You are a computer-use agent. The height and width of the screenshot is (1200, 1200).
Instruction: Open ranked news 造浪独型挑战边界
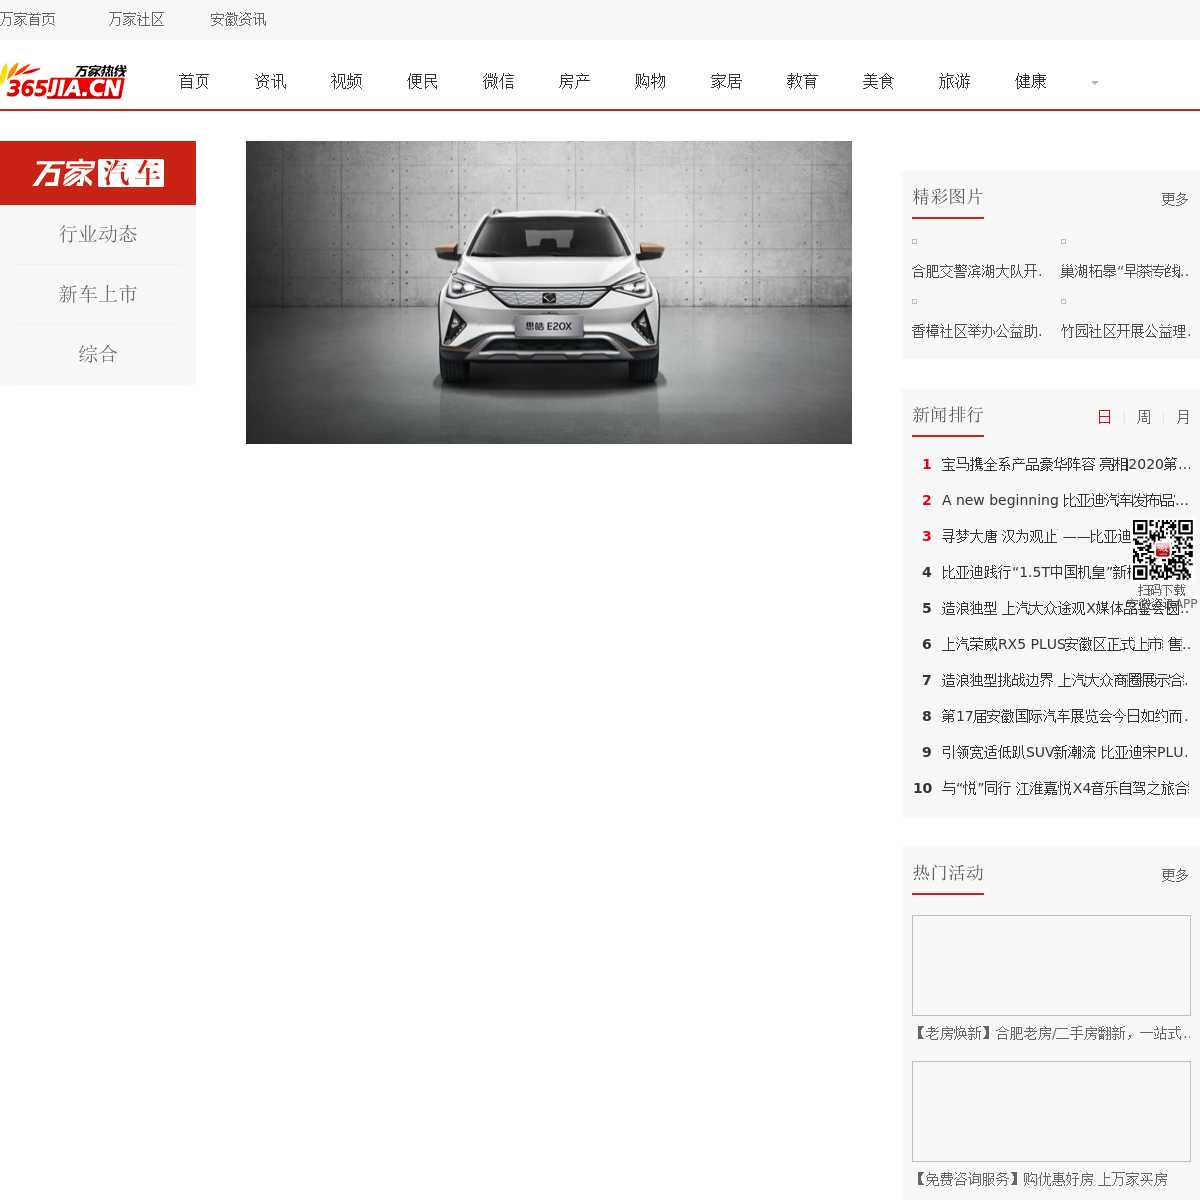point(1066,680)
